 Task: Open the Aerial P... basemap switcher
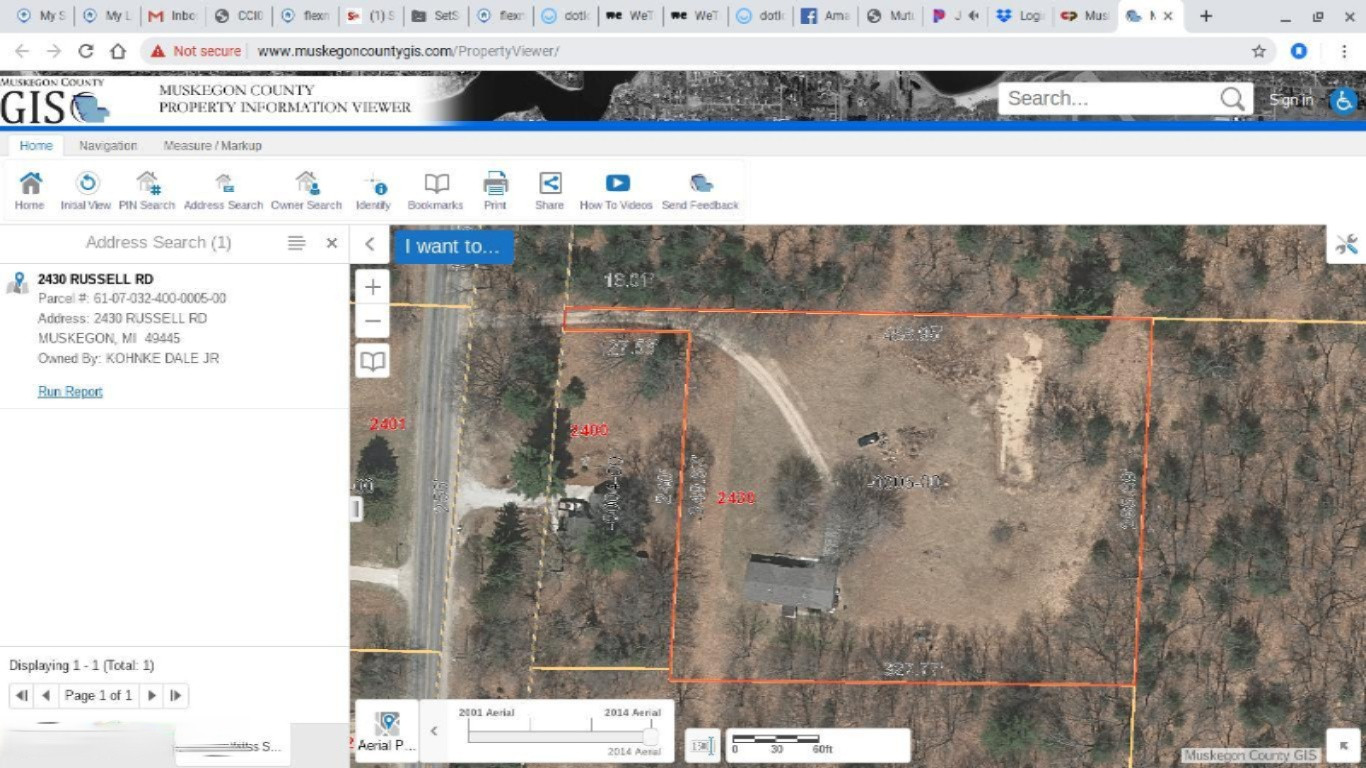387,731
